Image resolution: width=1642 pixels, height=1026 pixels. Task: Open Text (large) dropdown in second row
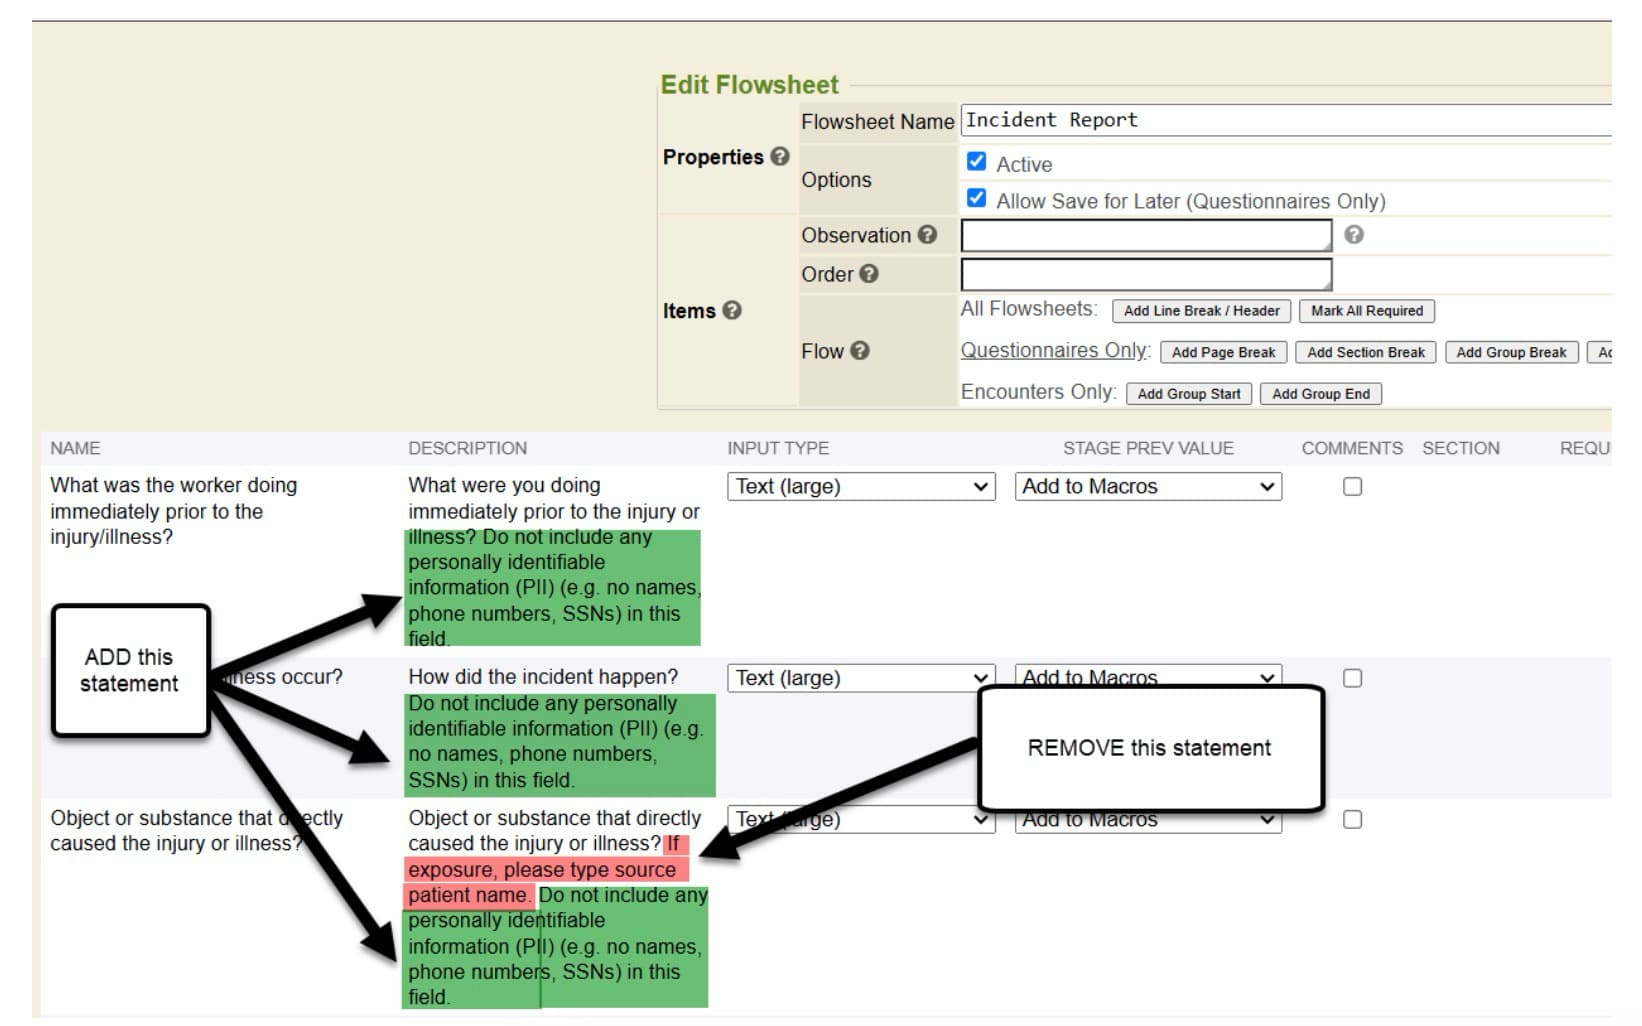[860, 677]
